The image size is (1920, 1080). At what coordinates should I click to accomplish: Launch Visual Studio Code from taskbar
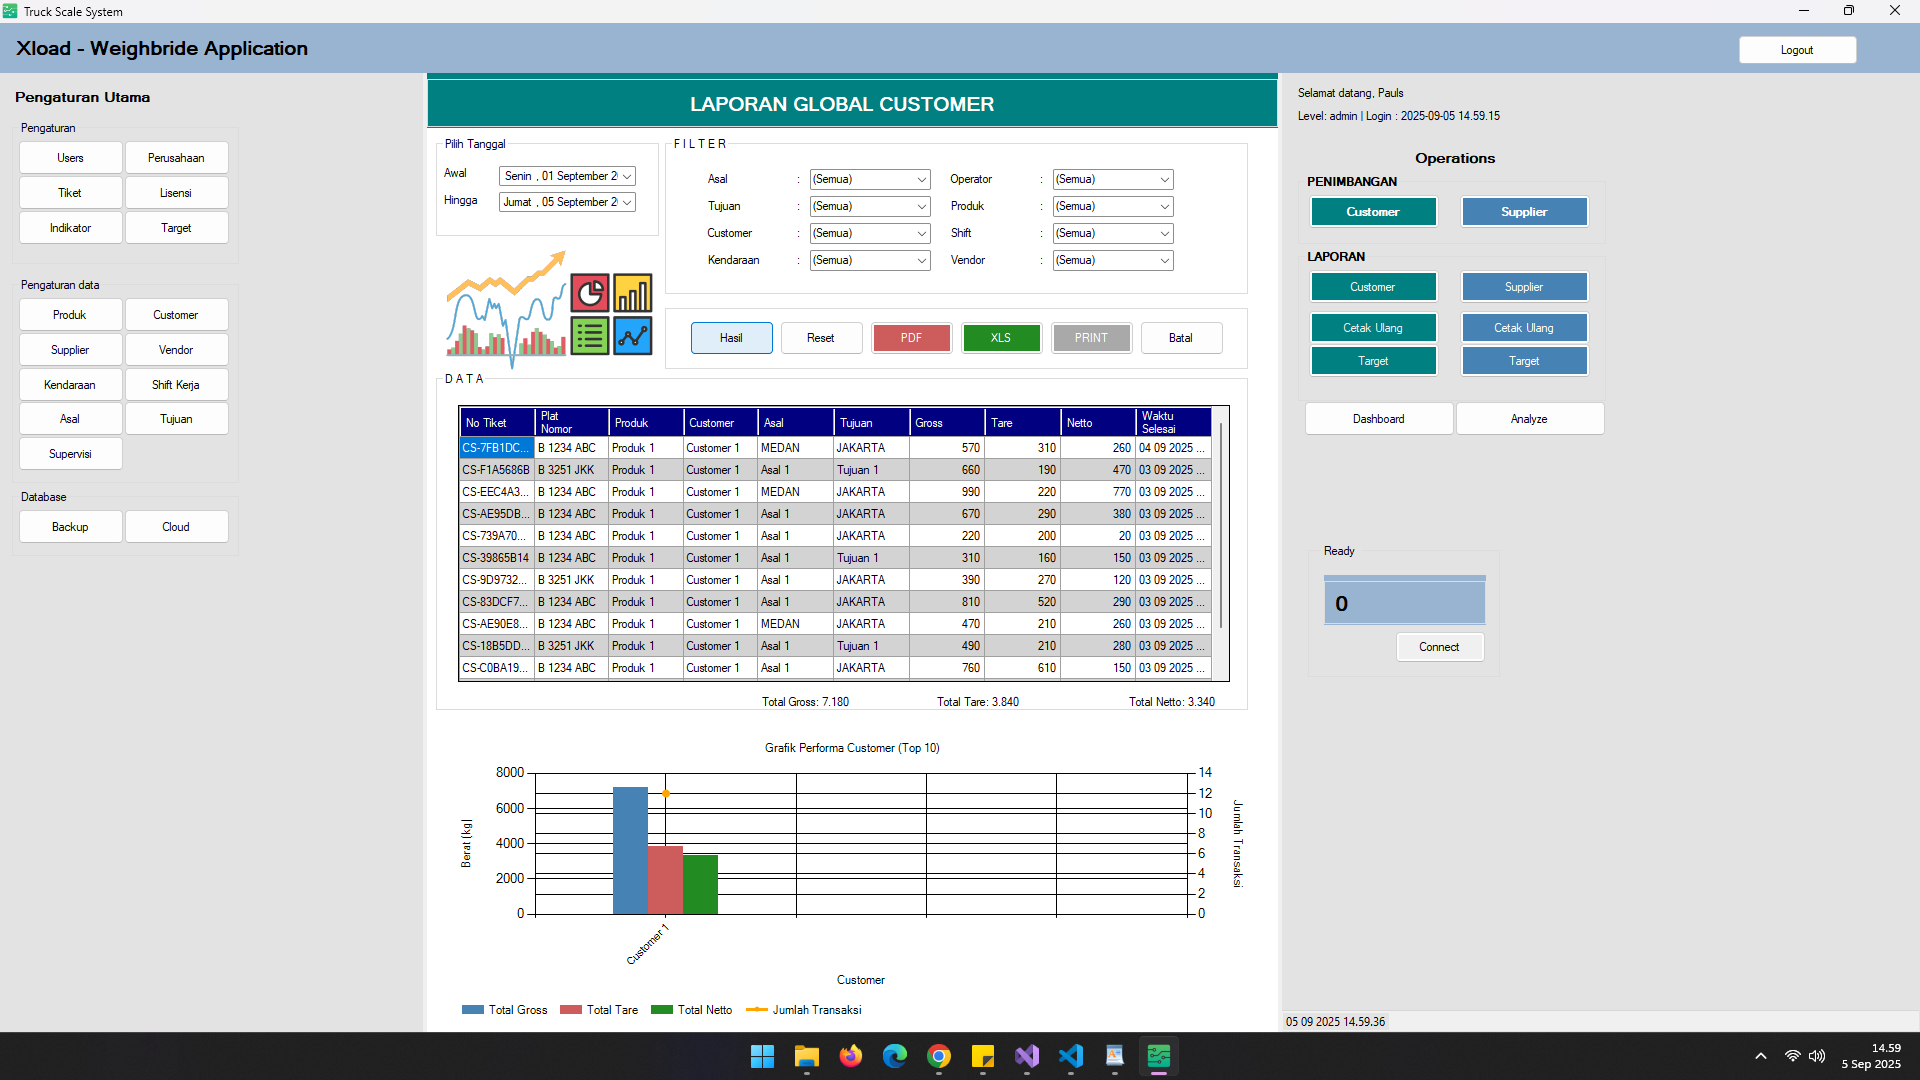pyautogui.click(x=1070, y=1056)
